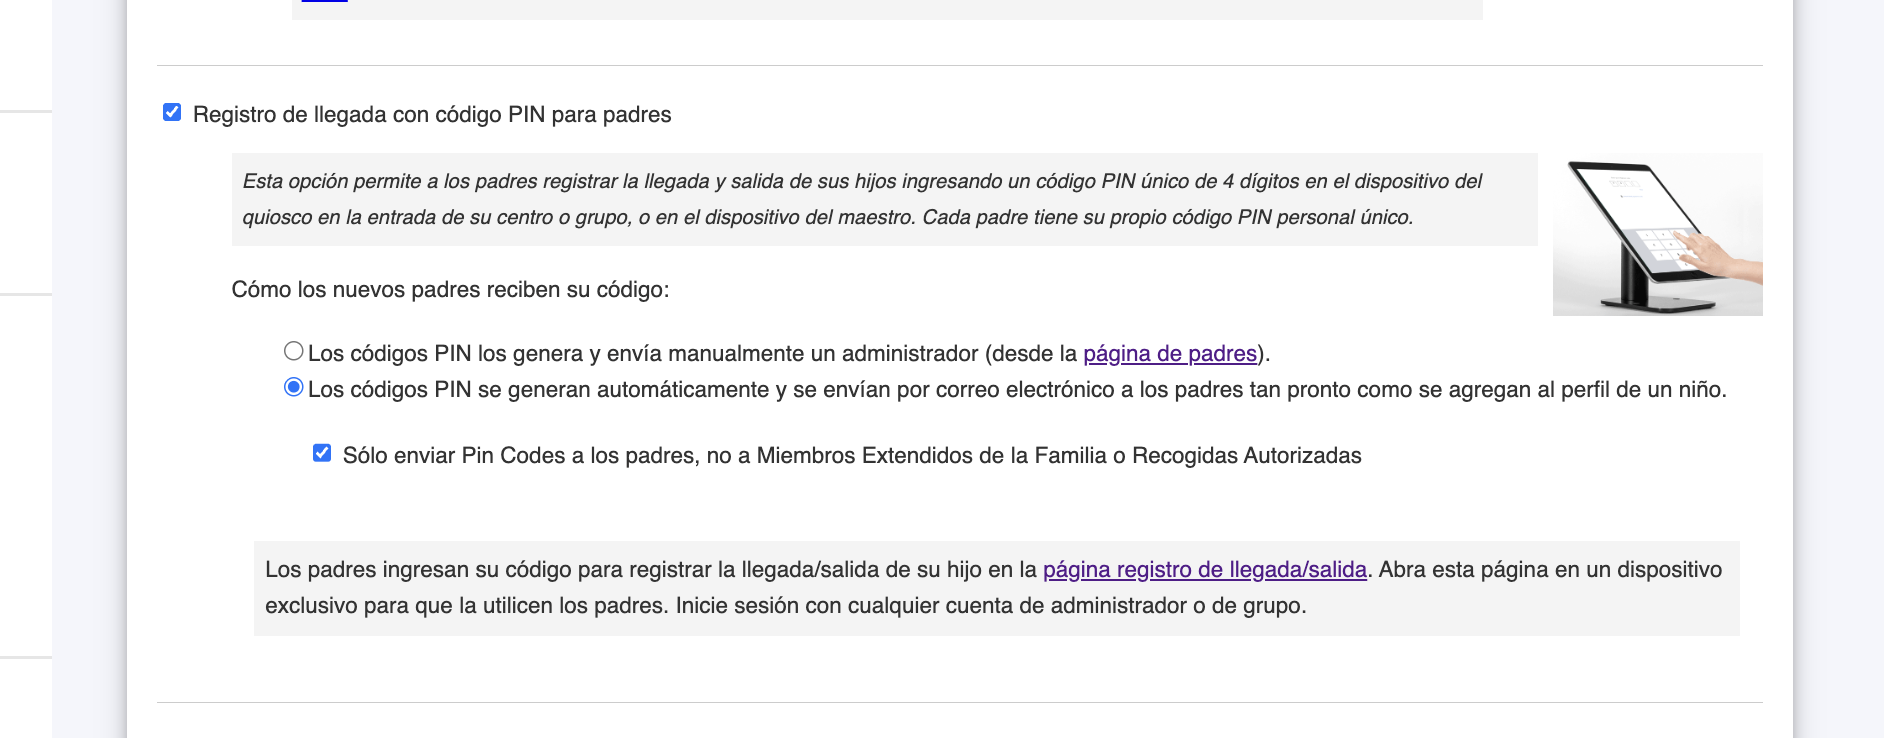Click the italic description starting 'Esta opción permite'

click(x=884, y=199)
